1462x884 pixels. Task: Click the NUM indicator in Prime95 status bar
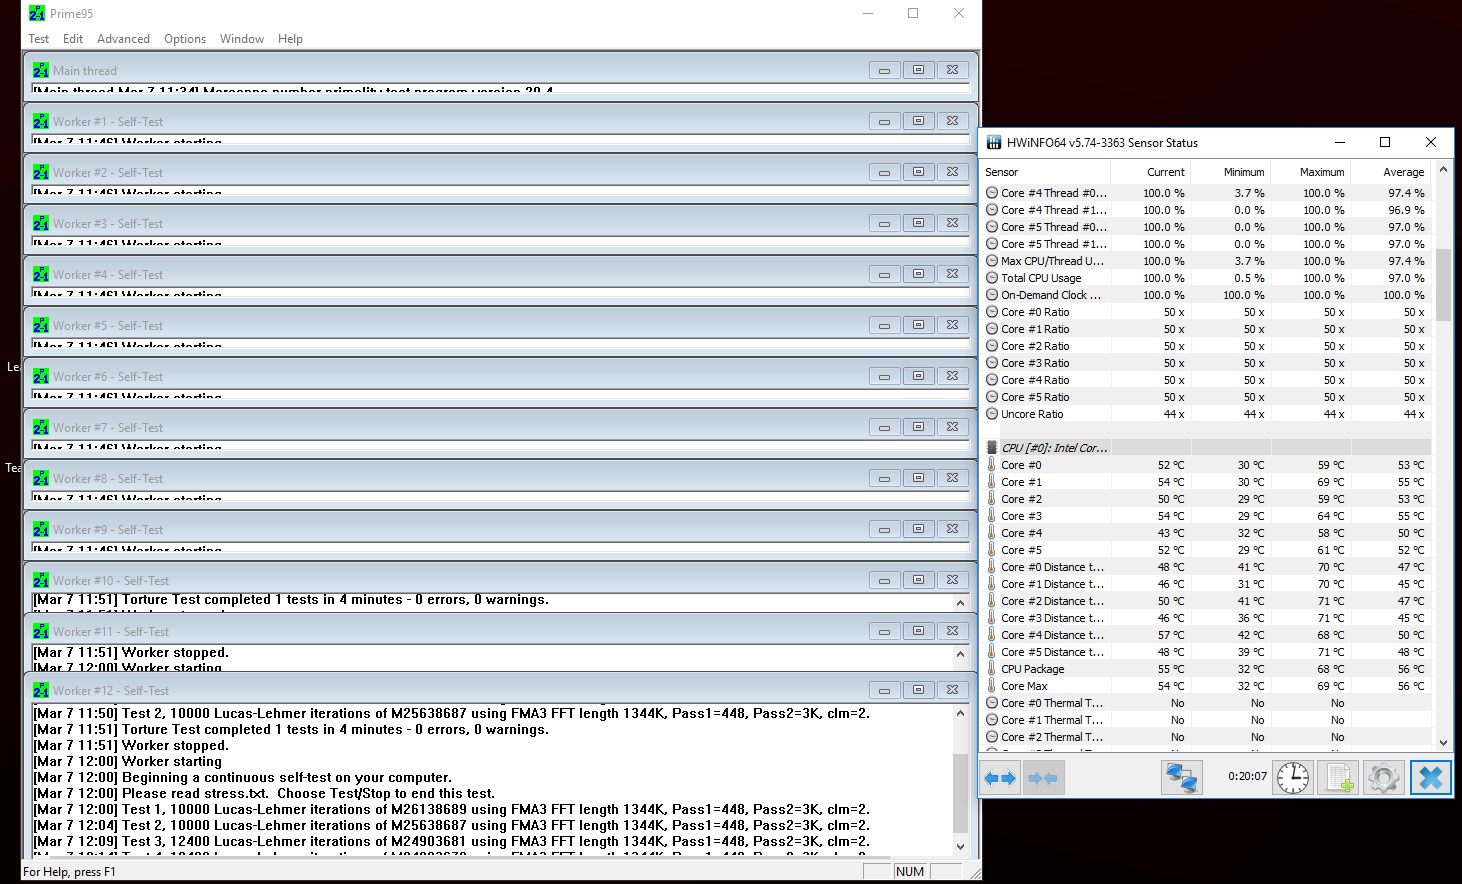click(x=910, y=871)
